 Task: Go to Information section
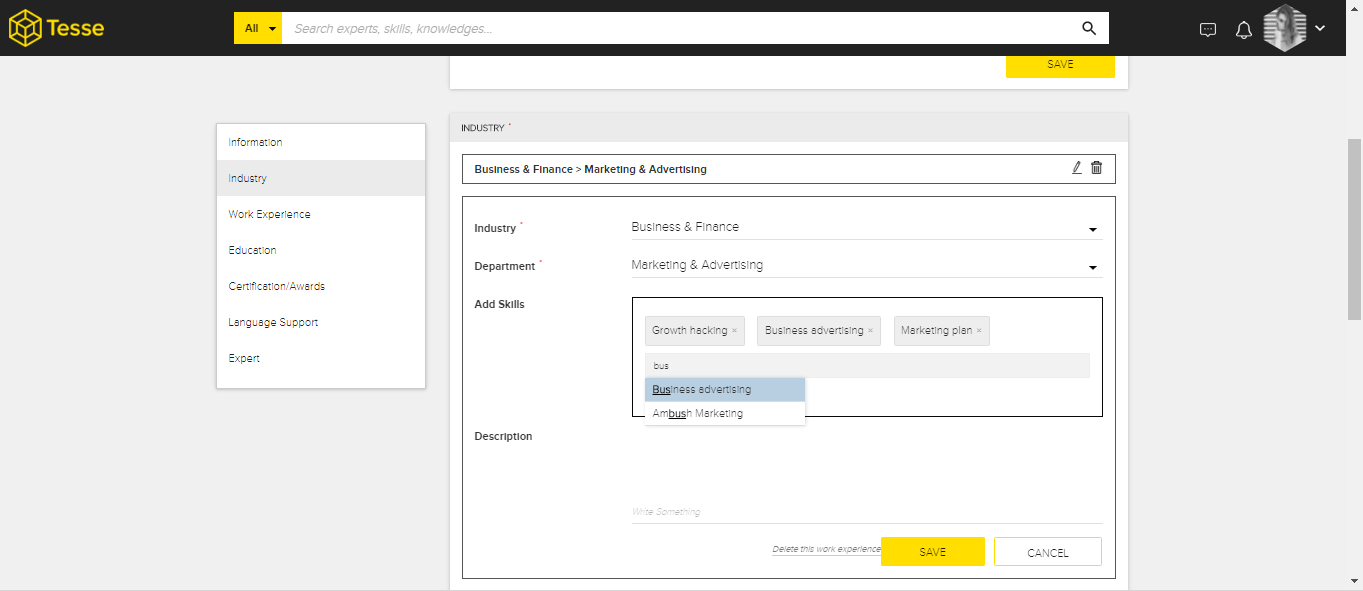(321, 142)
